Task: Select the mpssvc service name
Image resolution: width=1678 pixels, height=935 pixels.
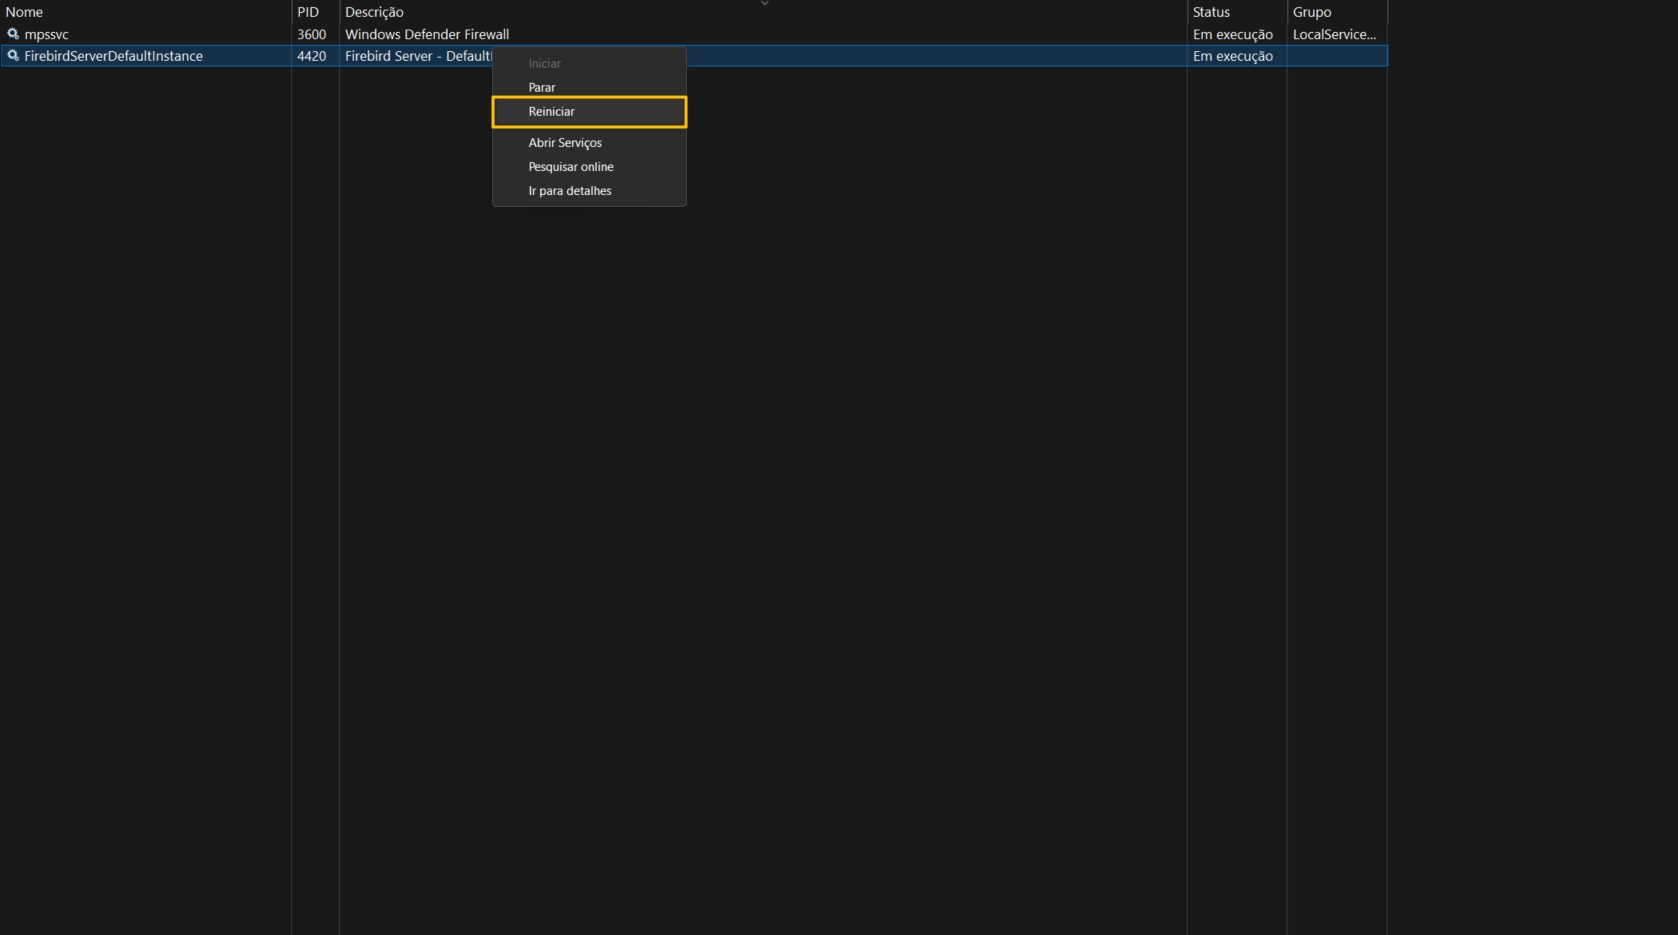Action: coord(46,34)
